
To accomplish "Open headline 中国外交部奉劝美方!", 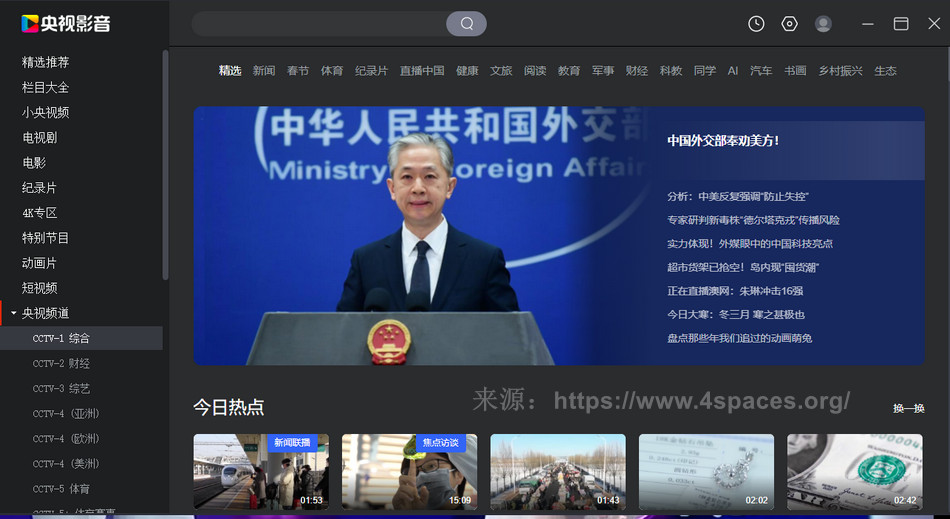I will click(723, 141).
